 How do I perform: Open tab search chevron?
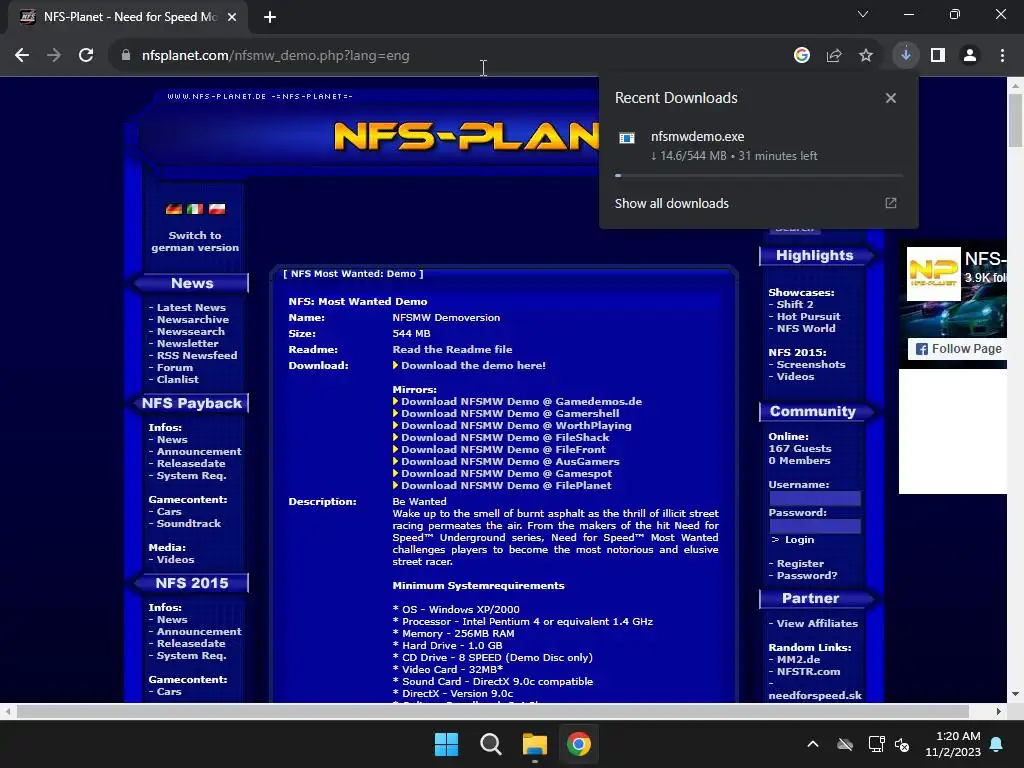(863, 14)
